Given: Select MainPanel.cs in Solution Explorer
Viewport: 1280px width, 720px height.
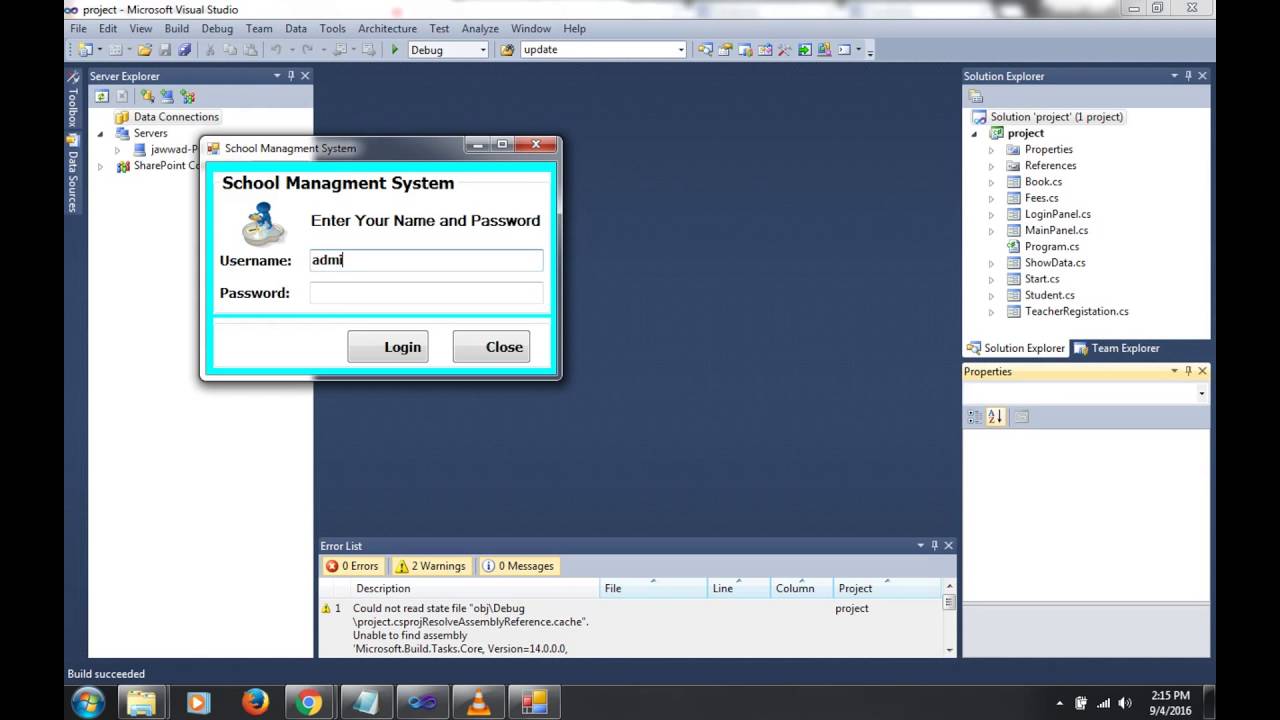Looking at the screenshot, I should tap(1056, 230).
